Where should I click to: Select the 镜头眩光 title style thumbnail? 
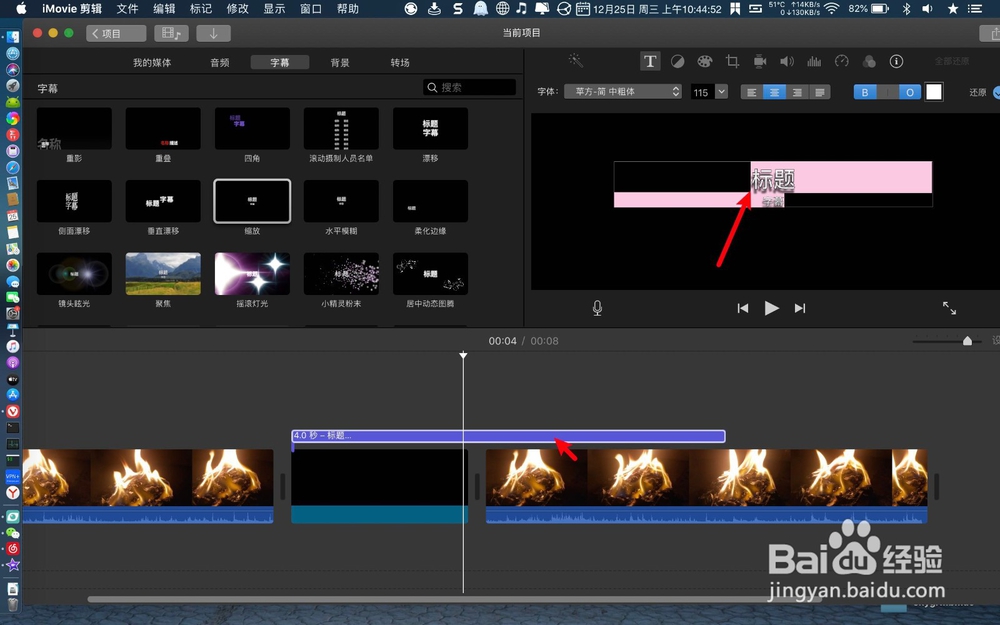[x=74, y=274]
